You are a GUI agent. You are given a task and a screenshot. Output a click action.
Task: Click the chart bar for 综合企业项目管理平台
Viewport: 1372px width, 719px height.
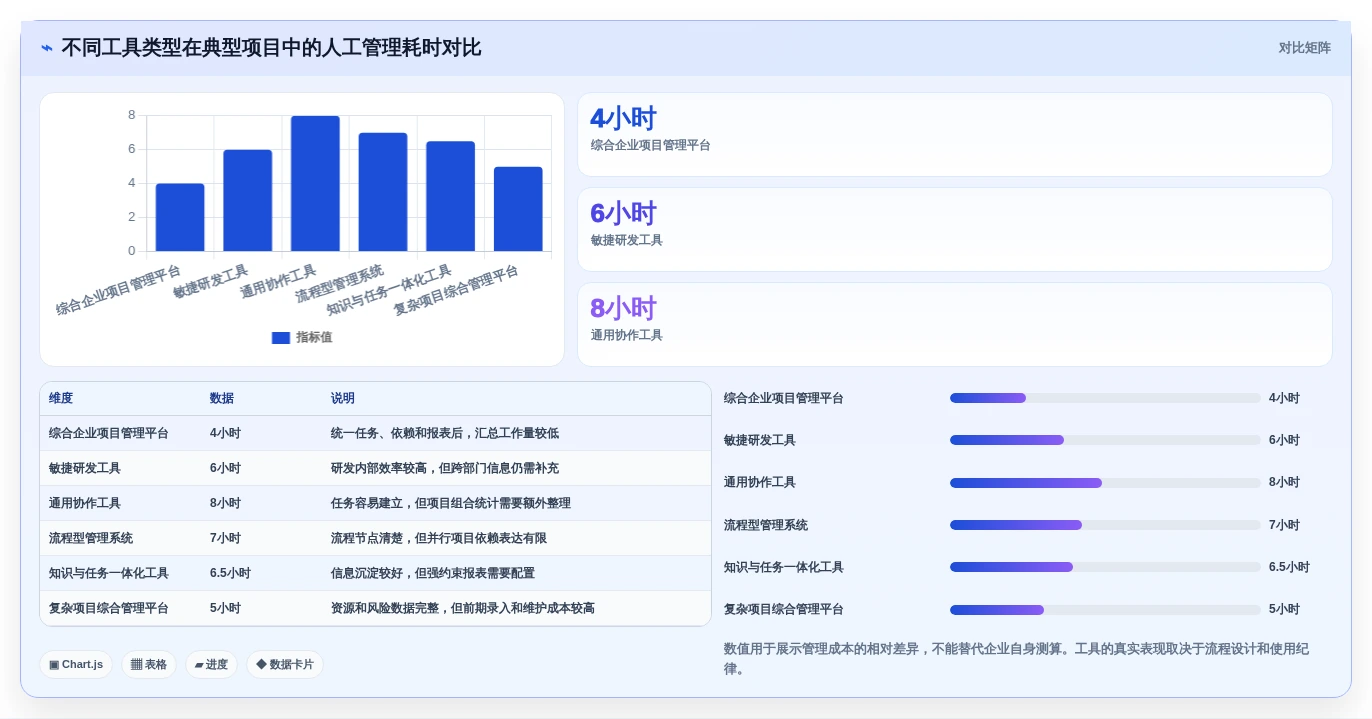tap(180, 217)
